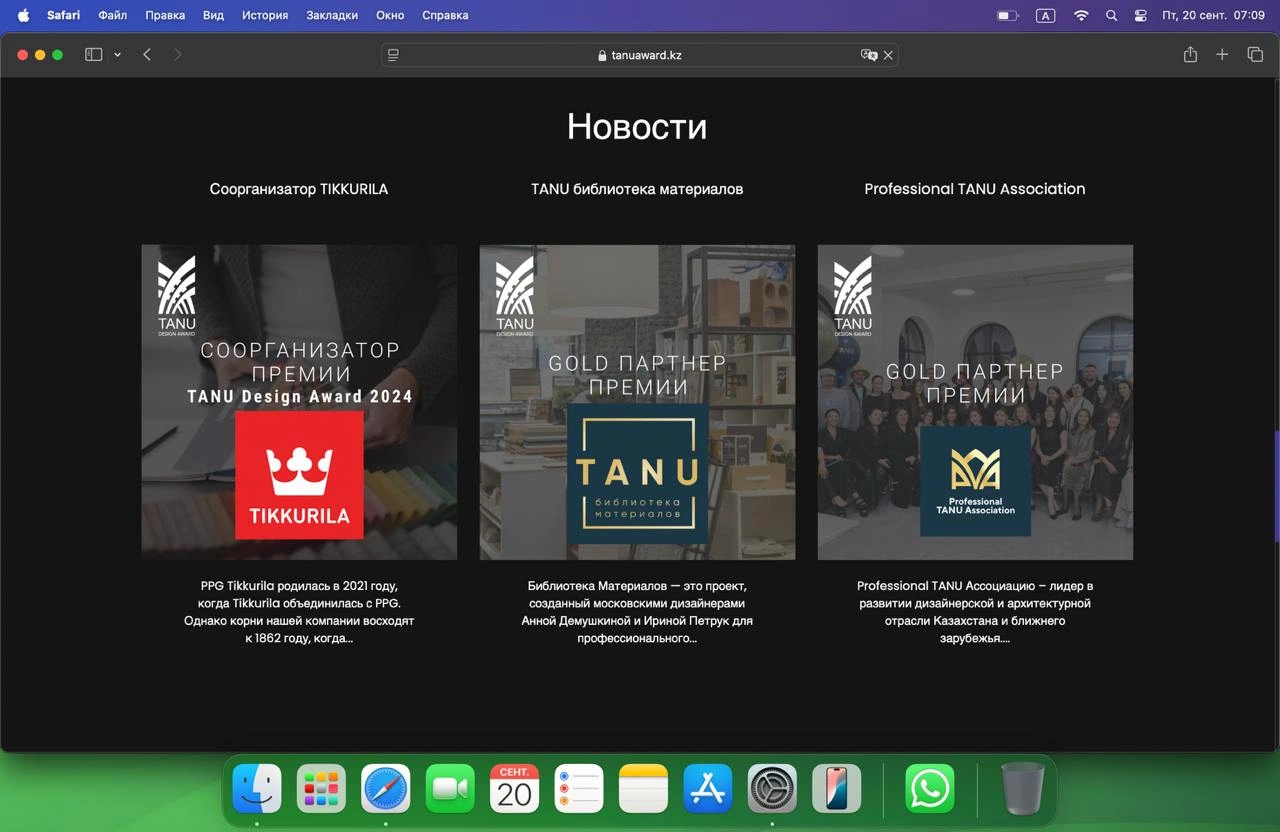Open sidebar options dropdown chevron

click(x=117, y=55)
